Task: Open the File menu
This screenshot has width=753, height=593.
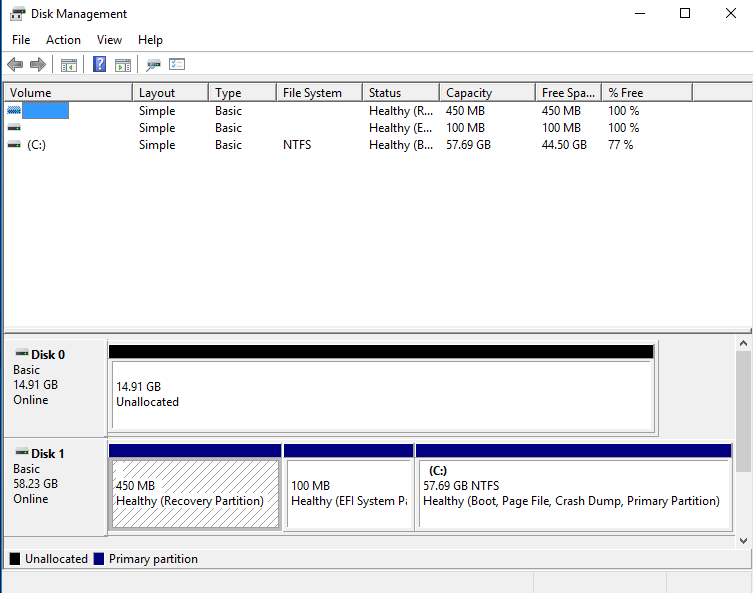Action: tap(21, 40)
